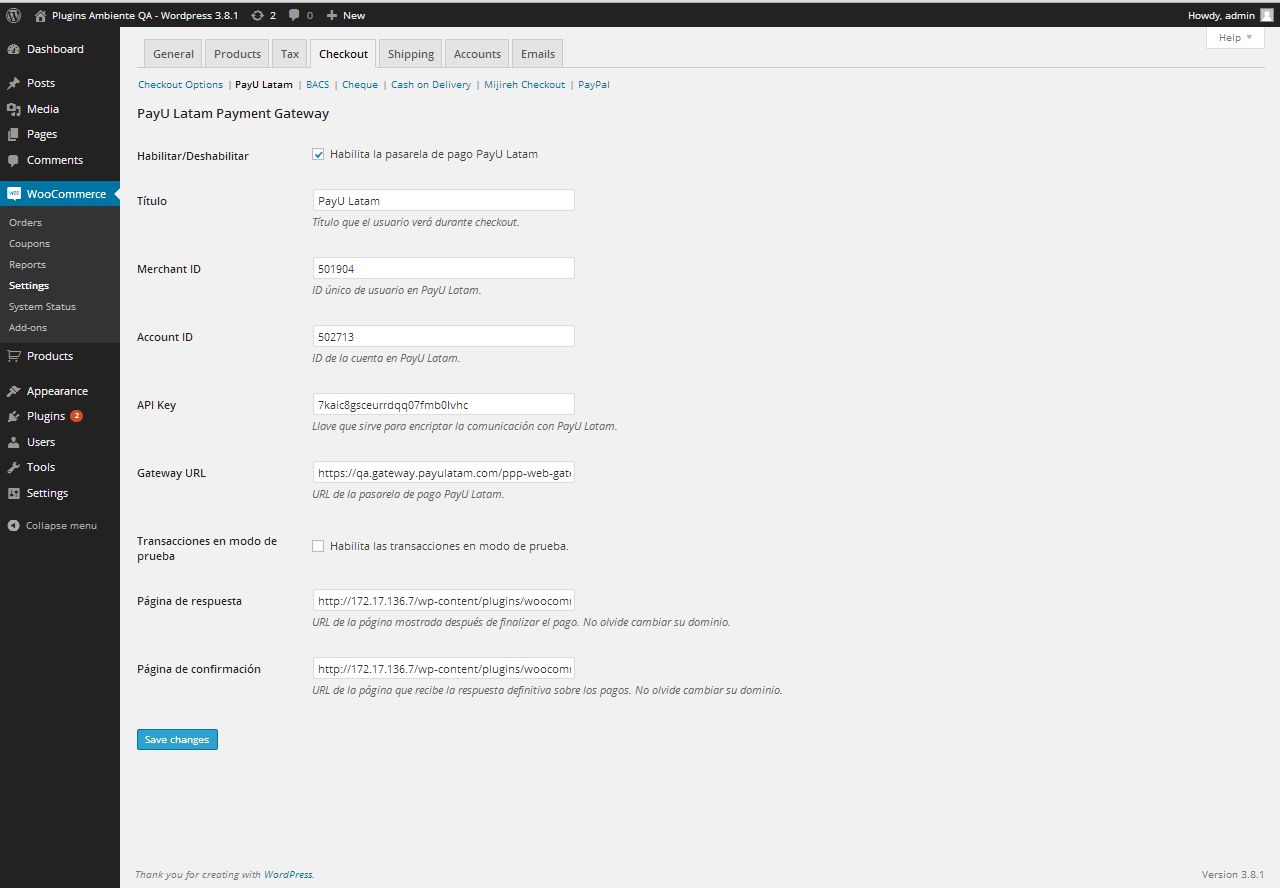
Task: Switch to the Emails tab
Action: [538, 54]
